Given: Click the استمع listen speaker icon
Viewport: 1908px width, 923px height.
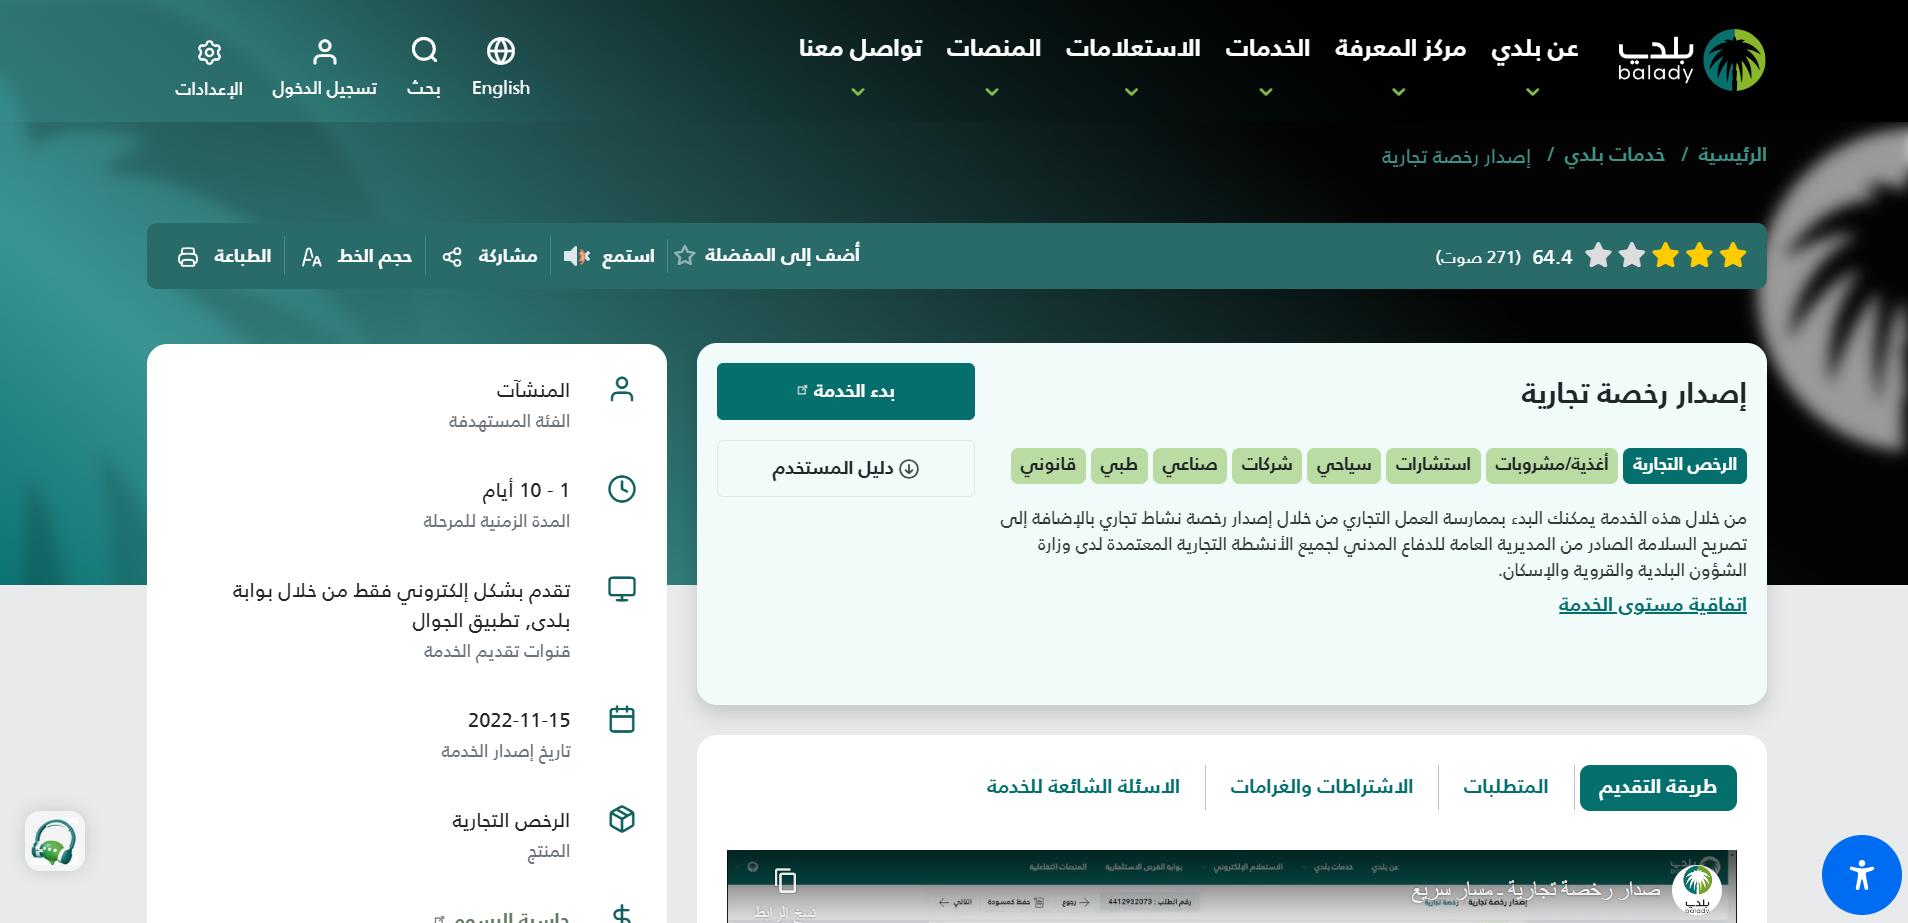Looking at the screenshot, I should 574,256.
